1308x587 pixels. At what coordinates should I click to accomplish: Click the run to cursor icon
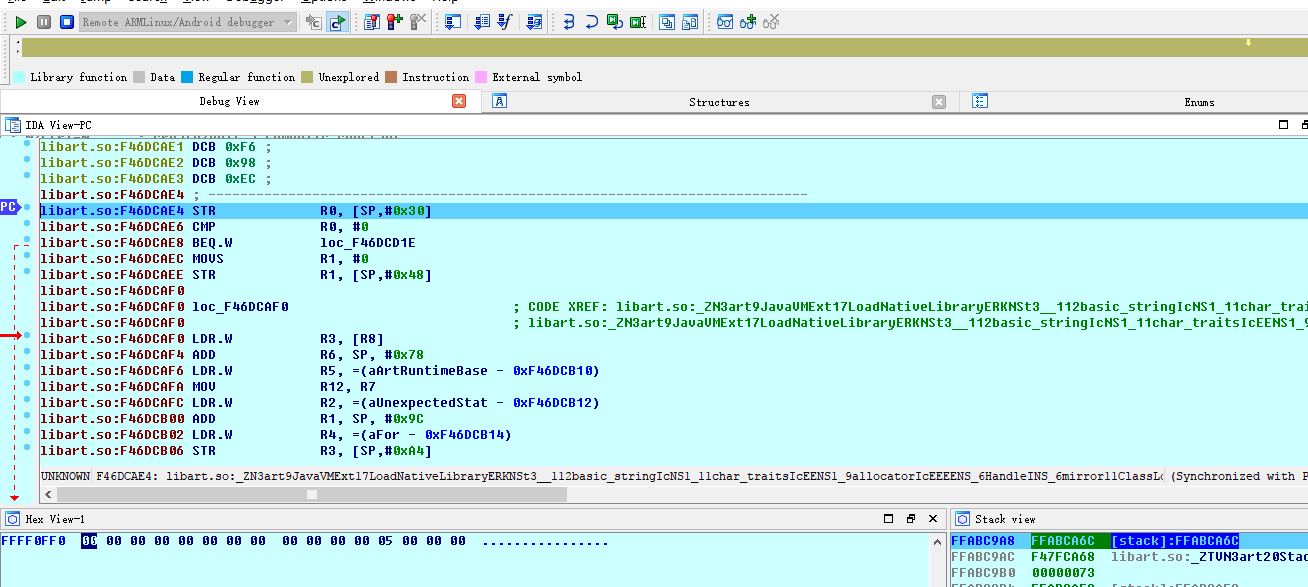[637, 22]
